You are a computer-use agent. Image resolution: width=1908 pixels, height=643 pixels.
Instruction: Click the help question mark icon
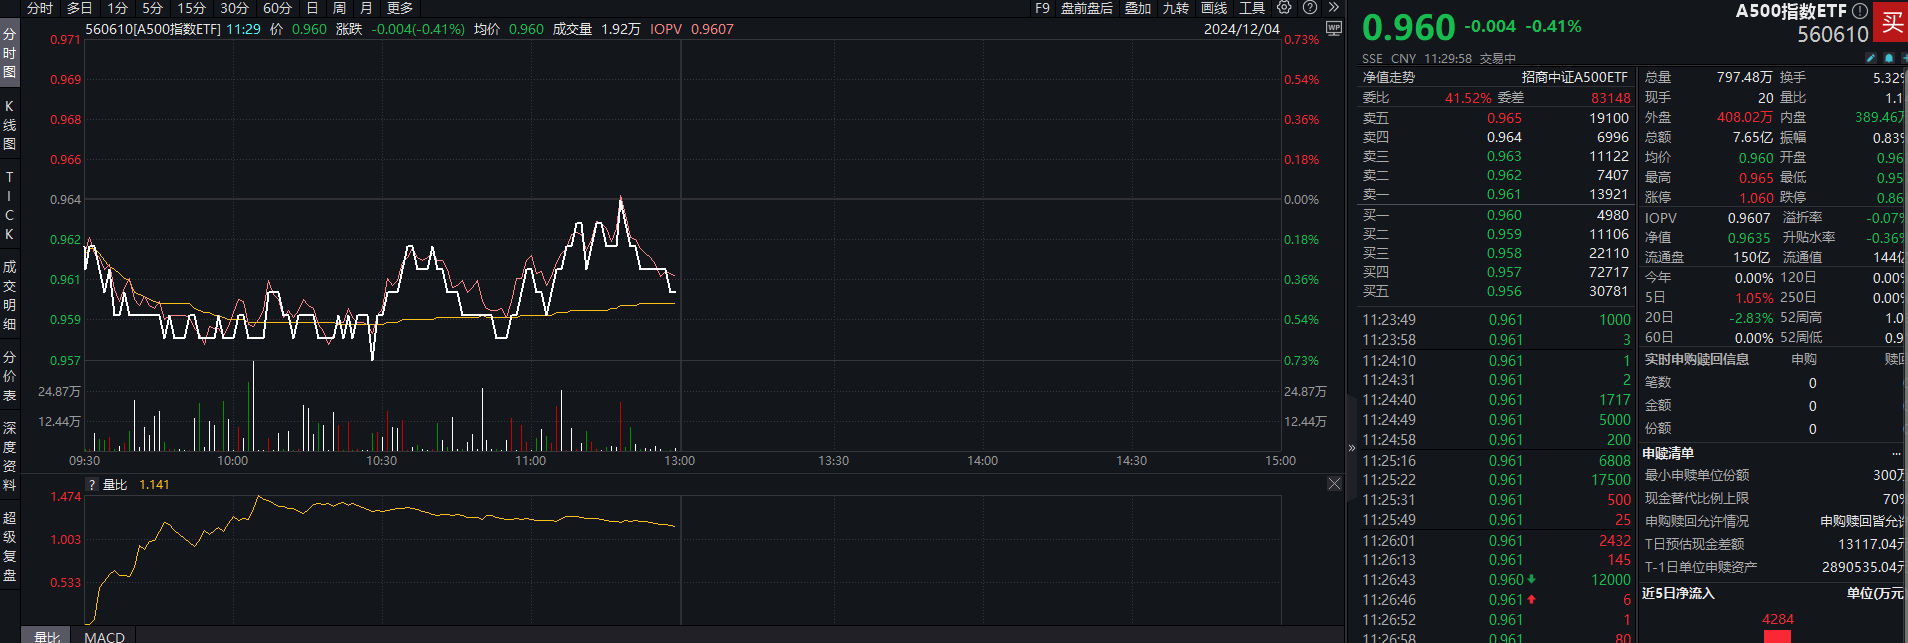(1310, 7)
